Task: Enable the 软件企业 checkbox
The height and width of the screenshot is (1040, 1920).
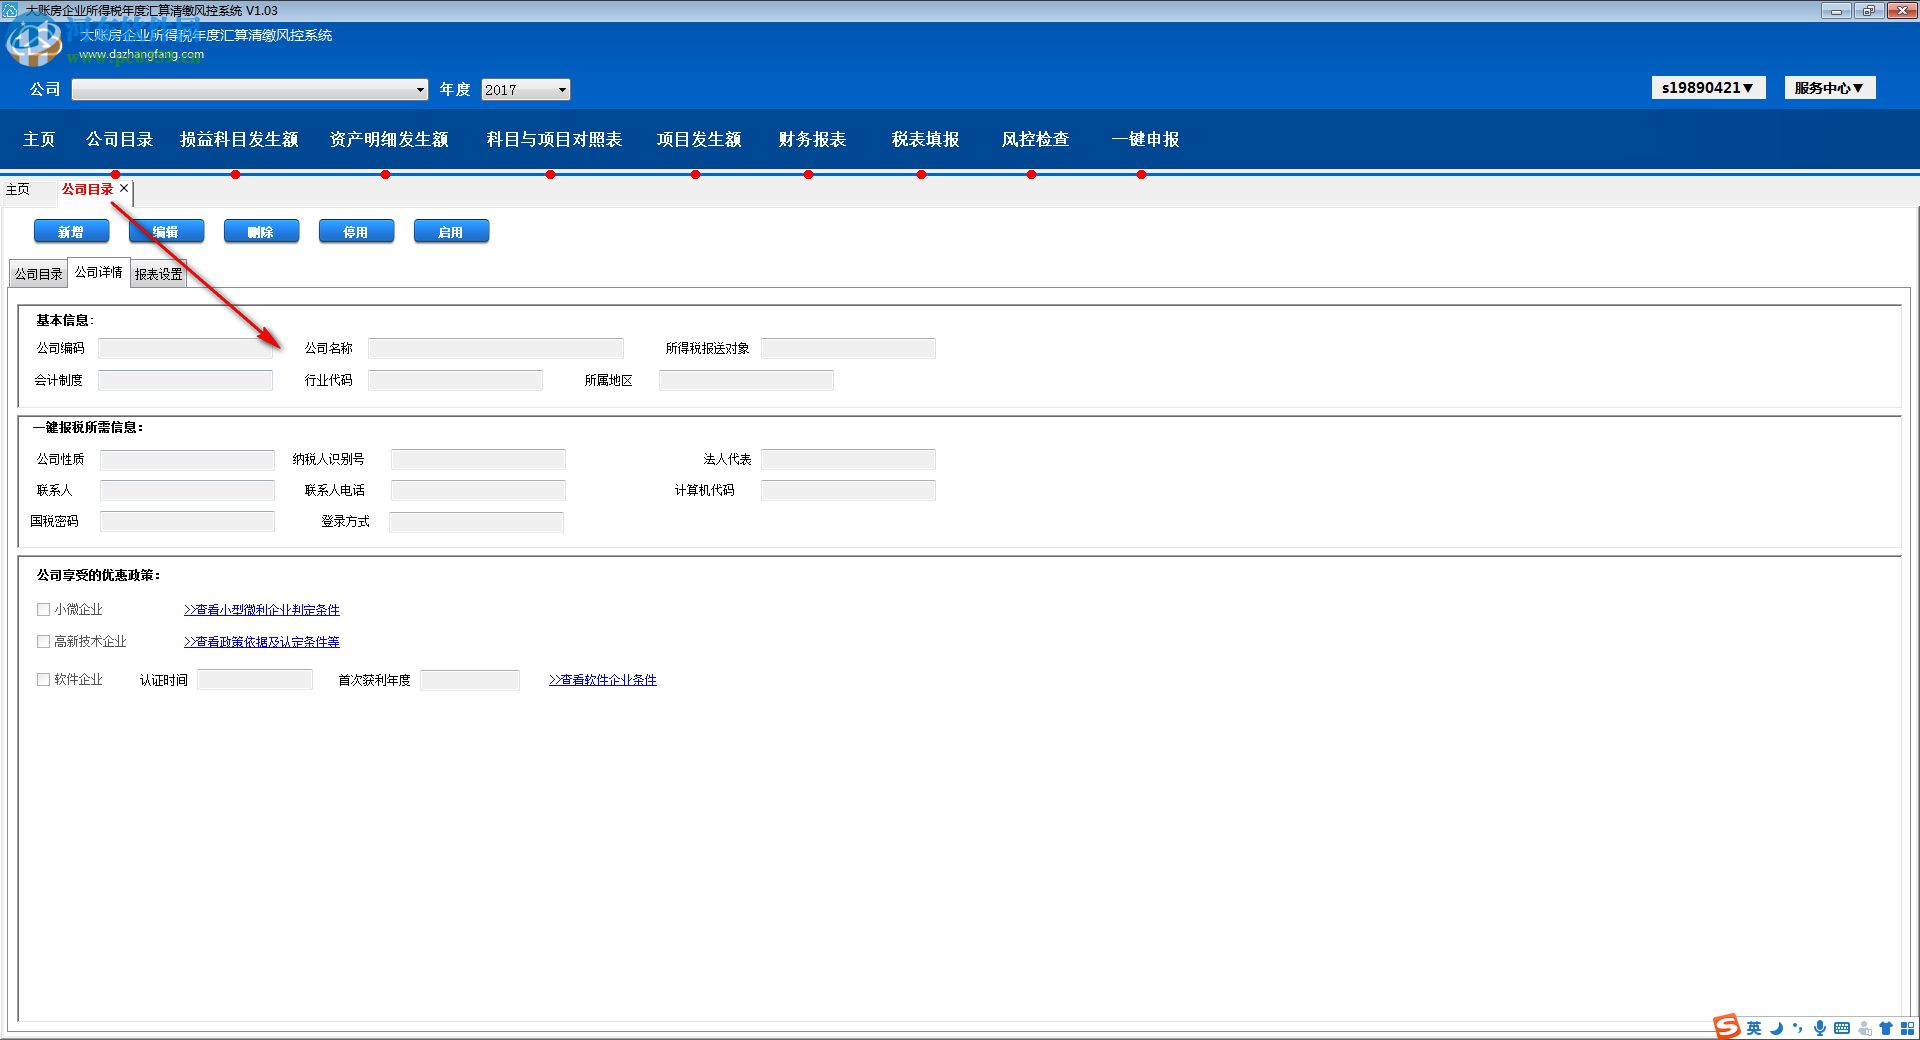Action: pyautogui.click(x=43, y=679)
